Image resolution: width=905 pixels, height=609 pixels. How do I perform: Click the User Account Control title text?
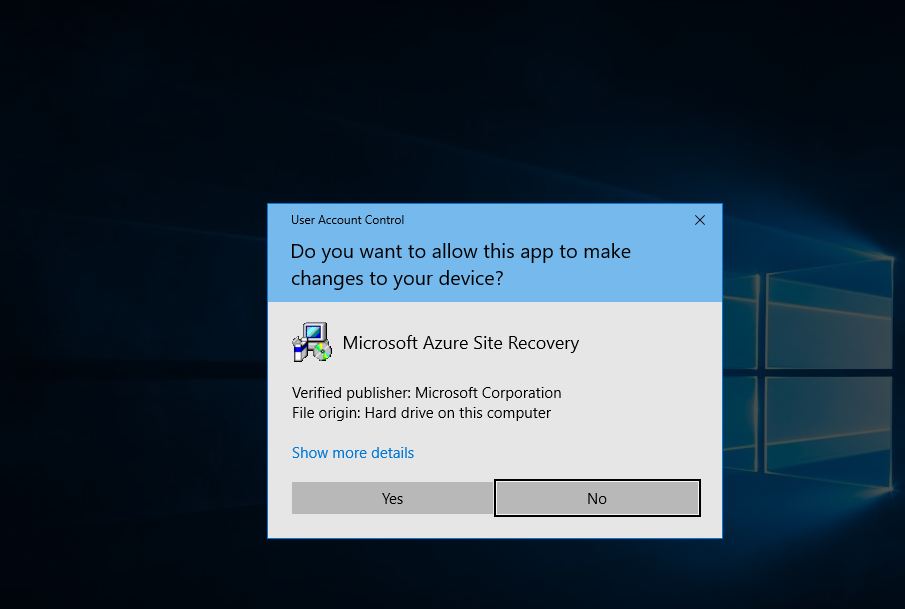coord(347,220)
